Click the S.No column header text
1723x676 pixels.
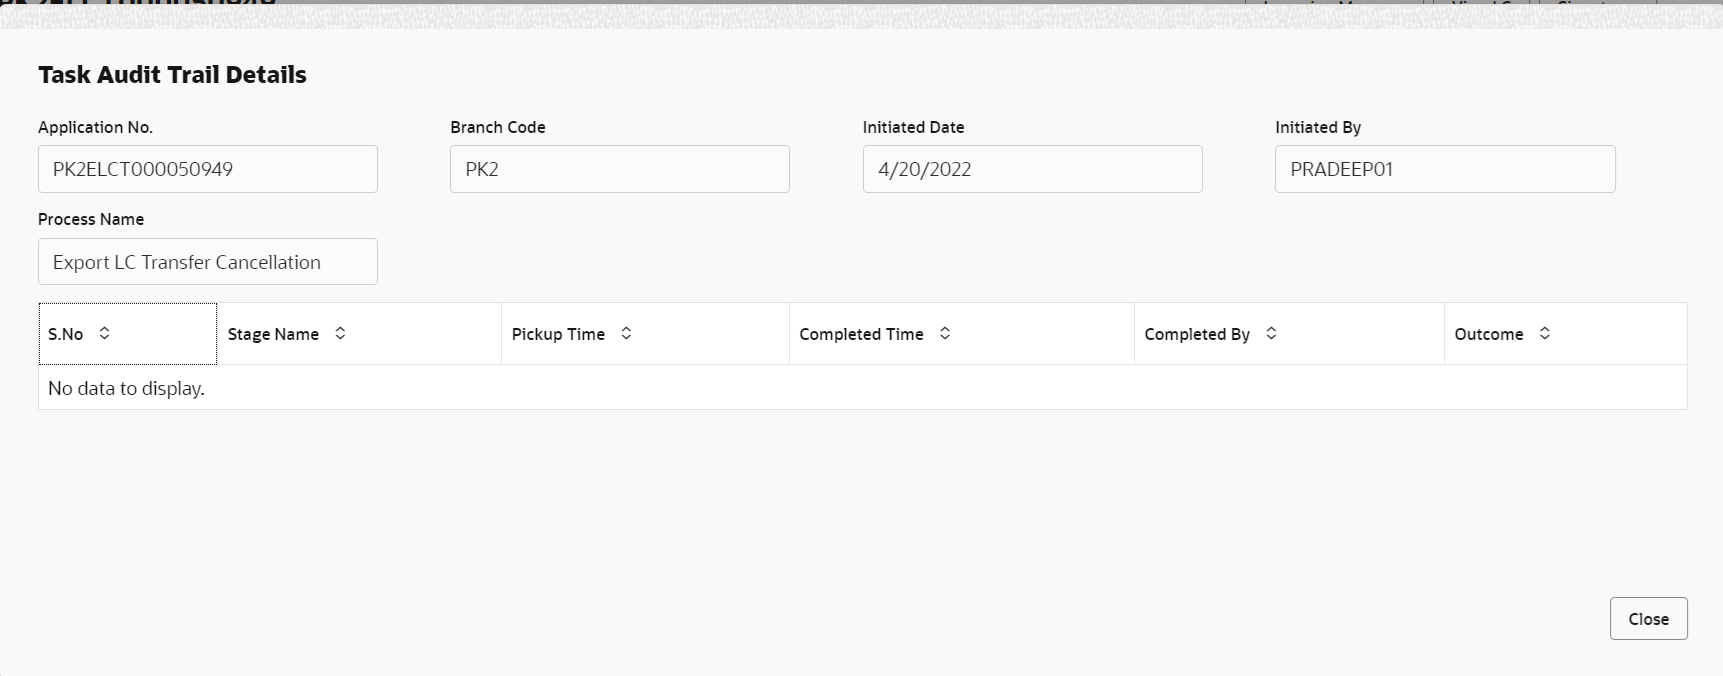coord(65,334)
